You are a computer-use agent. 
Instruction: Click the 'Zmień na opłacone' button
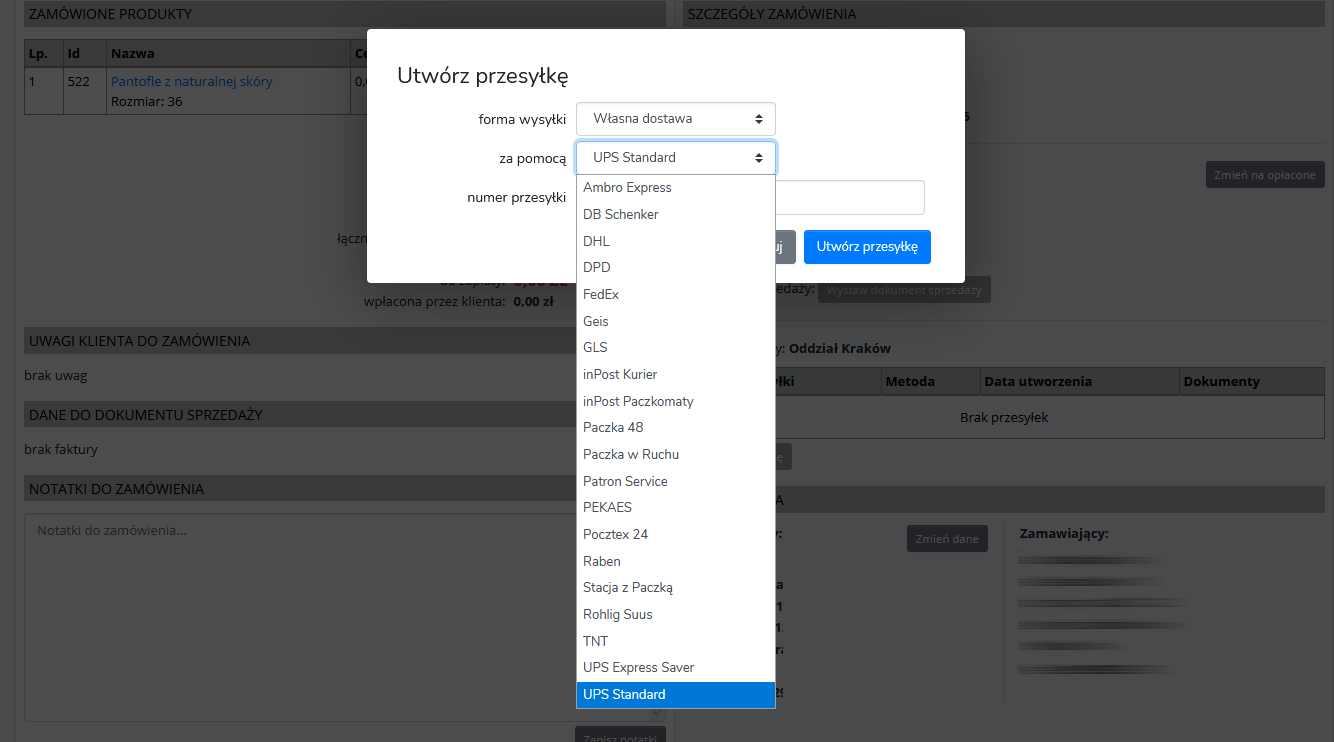click(x=1265, y=174)
